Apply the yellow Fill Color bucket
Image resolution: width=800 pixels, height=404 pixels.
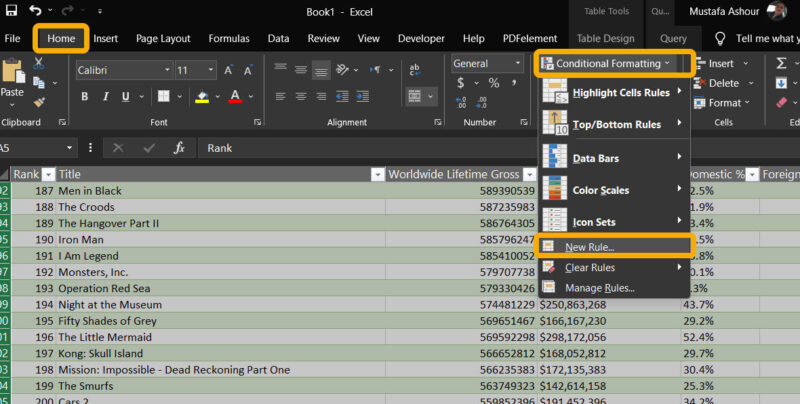tap(203, 96)
